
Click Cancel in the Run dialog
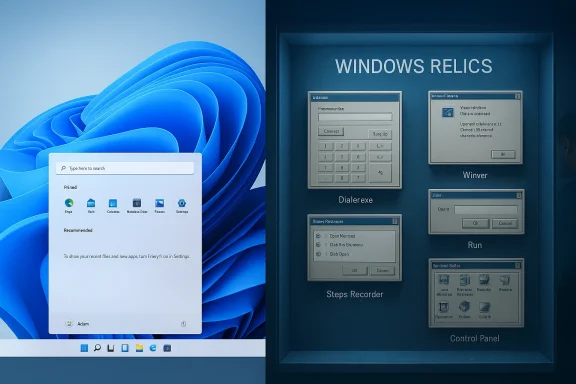(x=505, y=223)
